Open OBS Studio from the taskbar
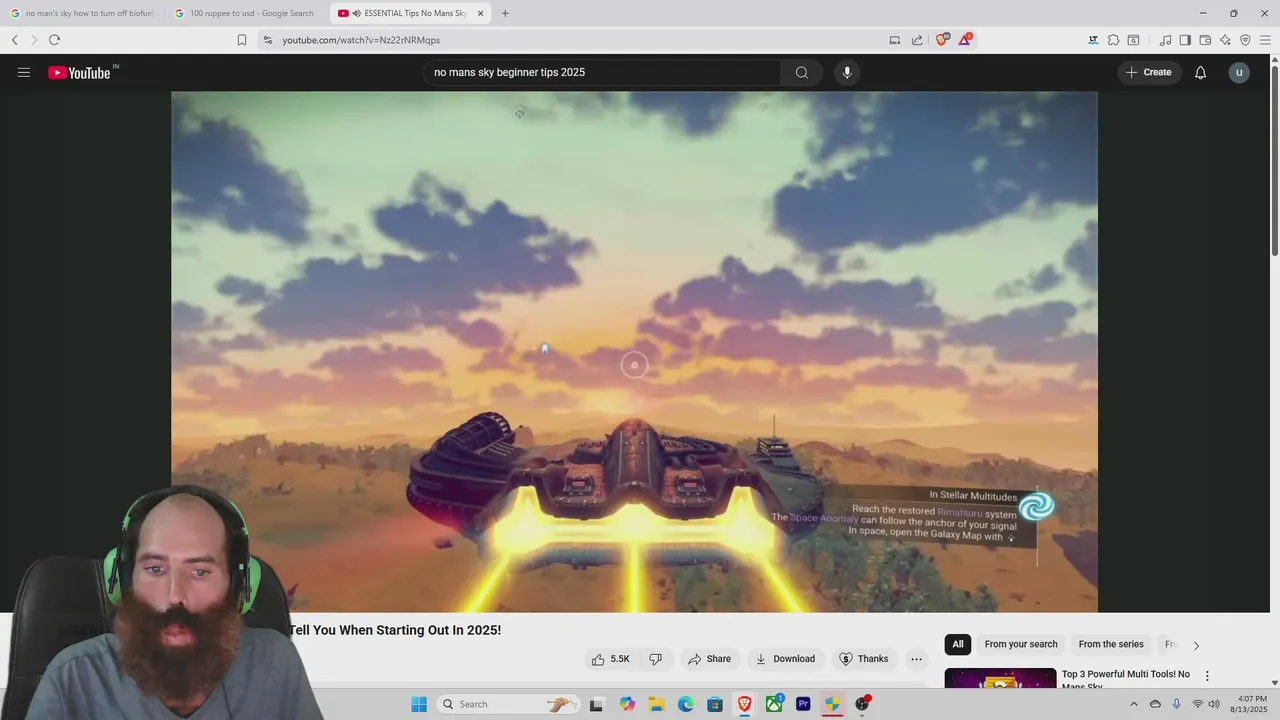 (862, 704)
